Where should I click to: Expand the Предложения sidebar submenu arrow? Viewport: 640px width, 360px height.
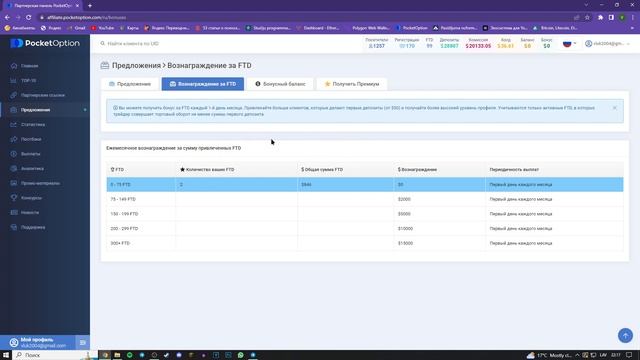click(x=85, y=110)
